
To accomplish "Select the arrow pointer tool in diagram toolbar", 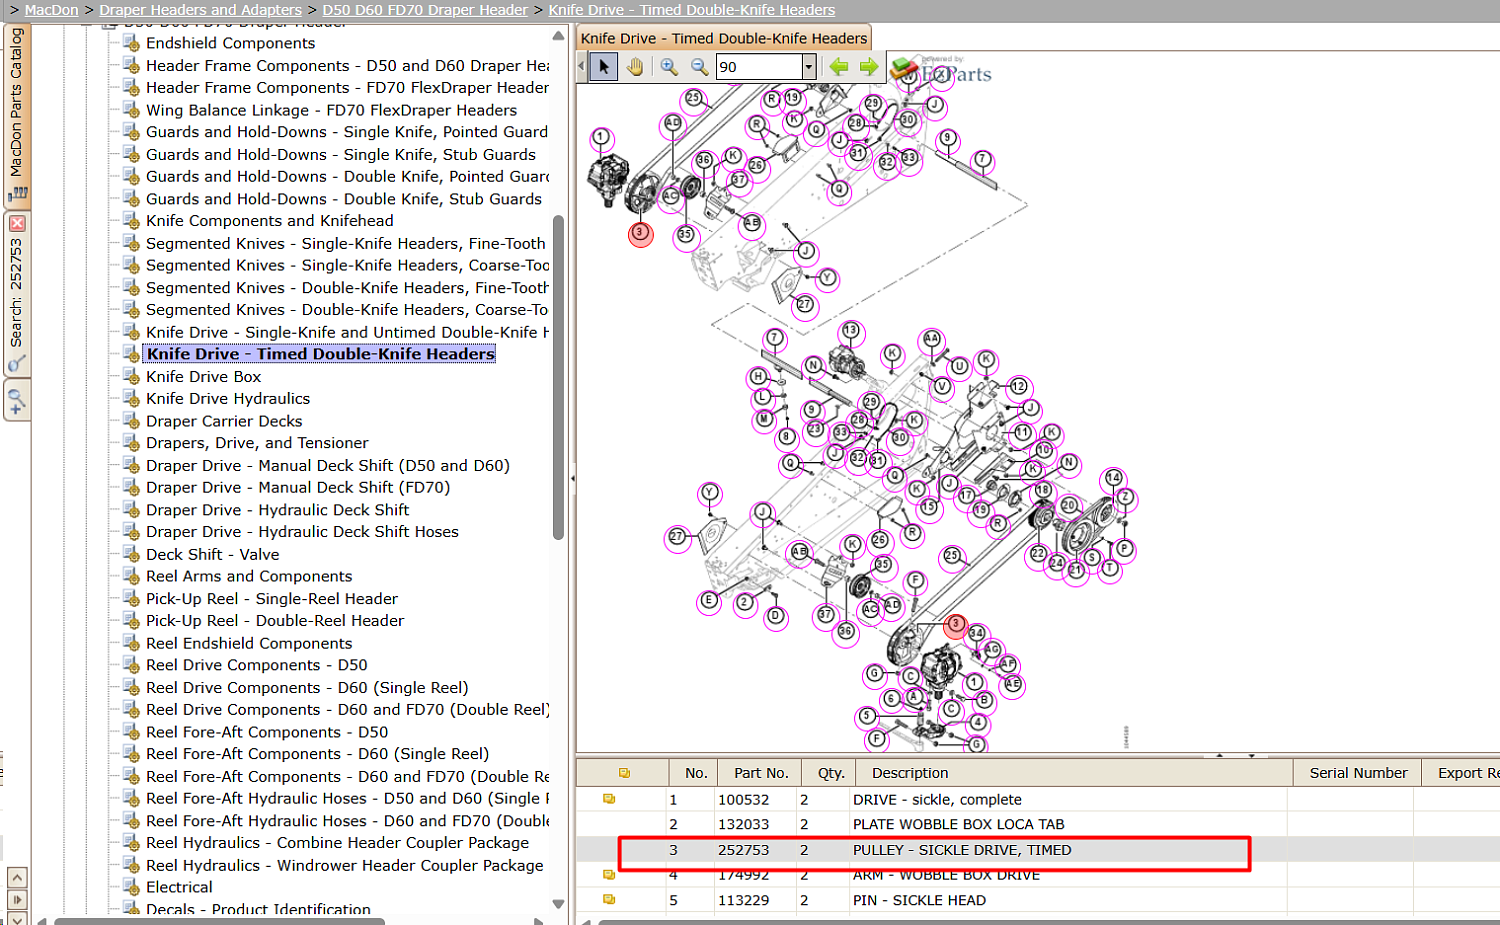I will pos(603,67).
